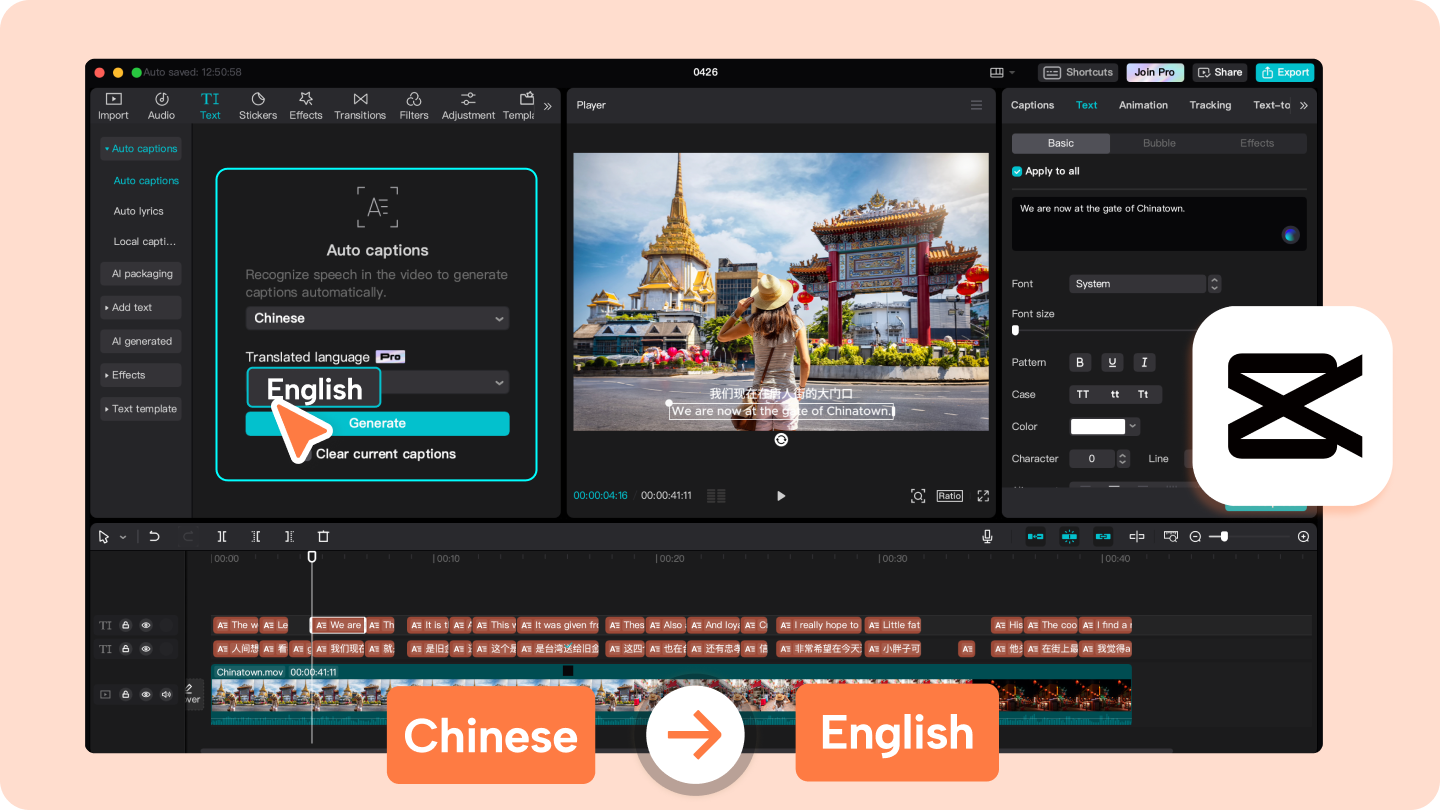Open the Transitions panel
The width and height of the screenshot is (1440, 810).
[360, 105]
